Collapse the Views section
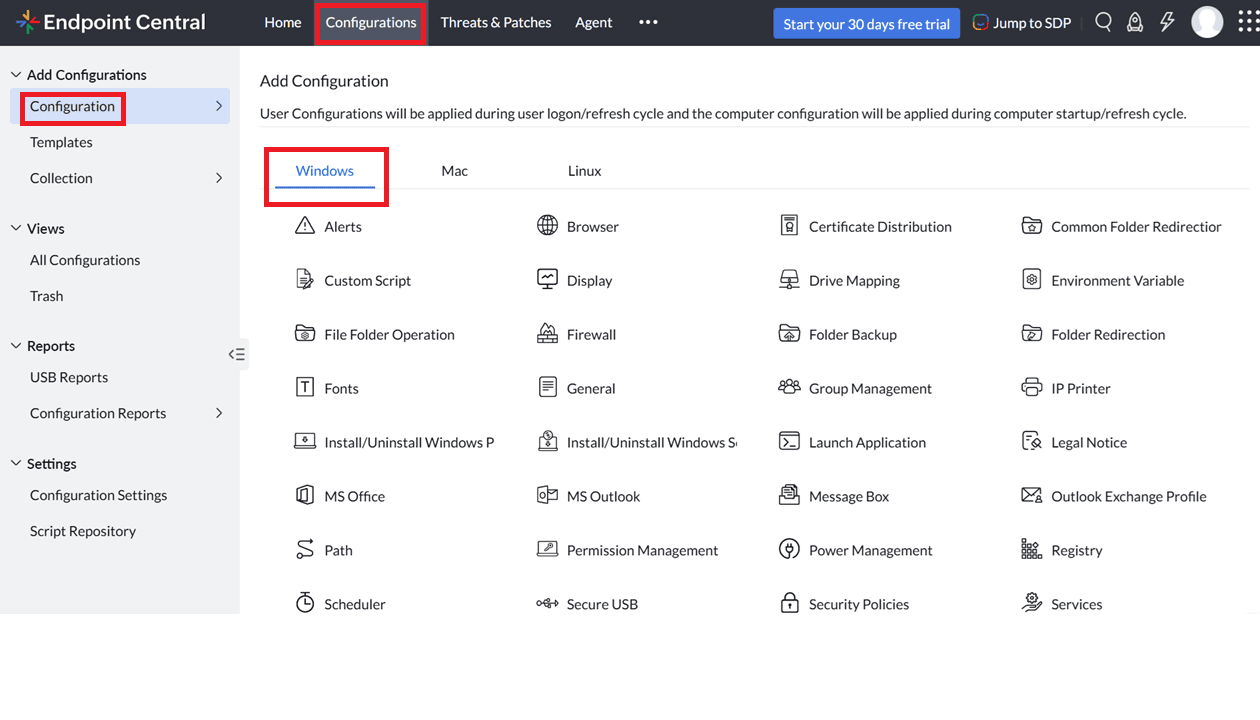The width and height of the screenshot is (1260, 720). (x=16, y=229)
